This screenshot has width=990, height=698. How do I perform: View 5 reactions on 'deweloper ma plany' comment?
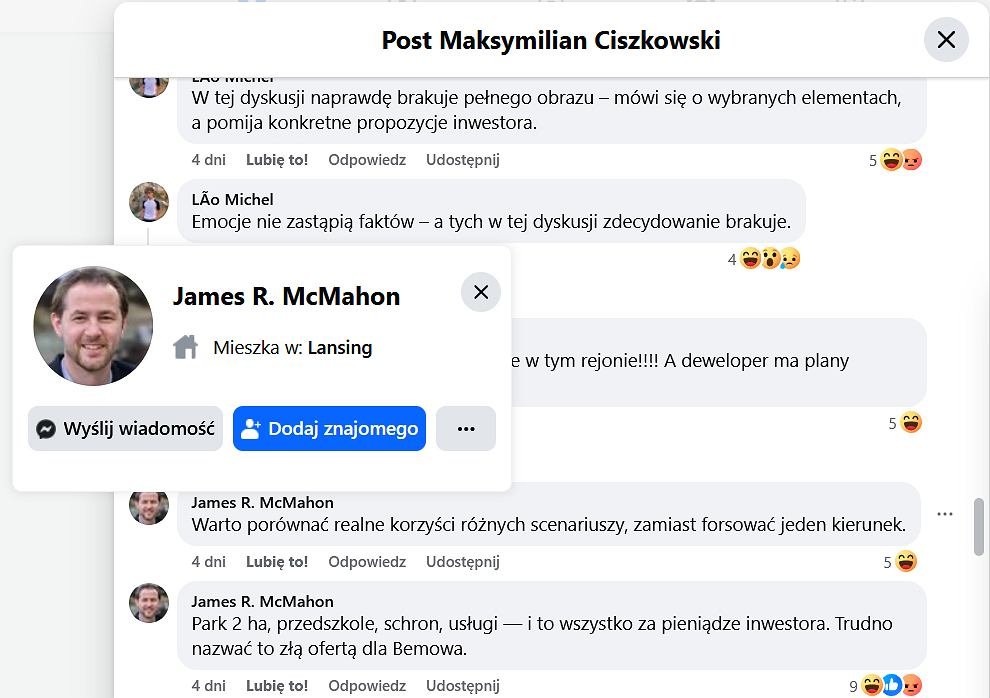click(x=905, y=422)
